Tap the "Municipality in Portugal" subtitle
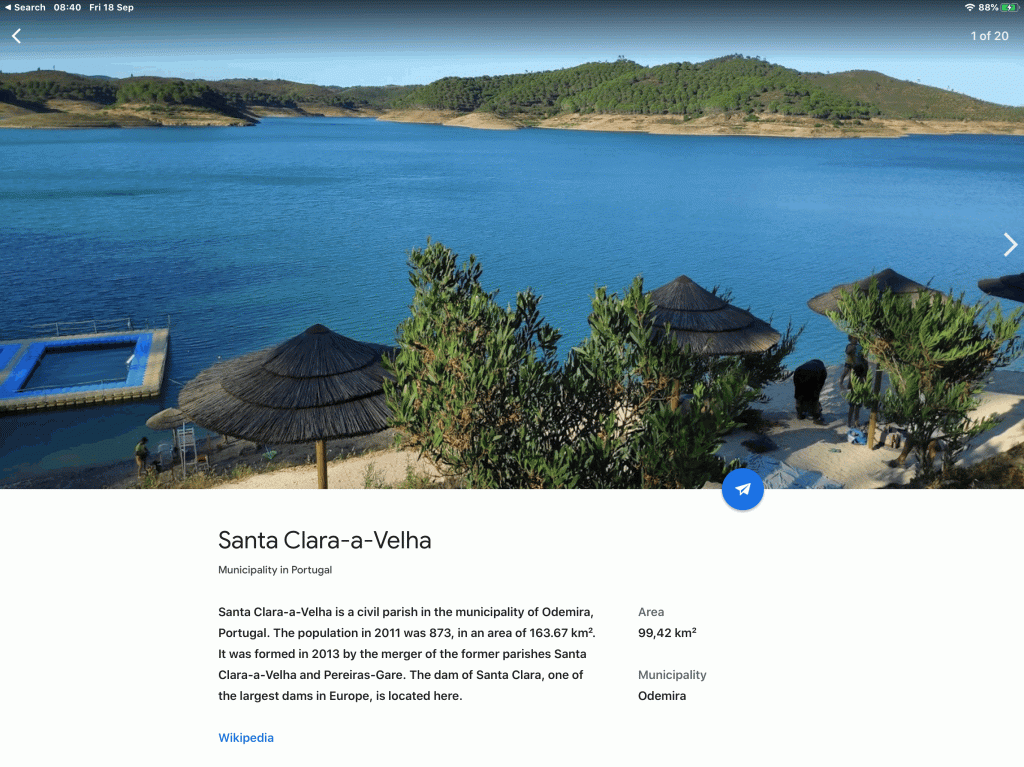Screen dimensions: 1024x767 coord(275,570)
